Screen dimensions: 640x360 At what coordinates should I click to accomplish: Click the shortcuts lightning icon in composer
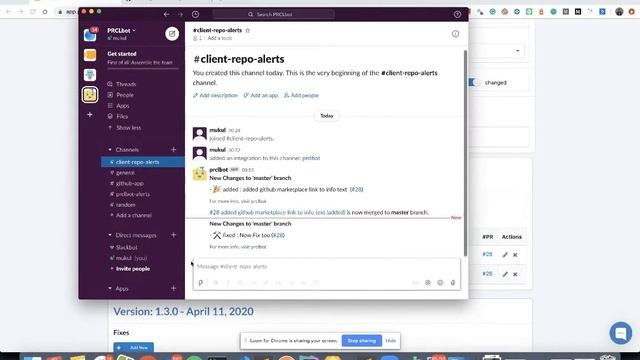click(x=200, y=282)
